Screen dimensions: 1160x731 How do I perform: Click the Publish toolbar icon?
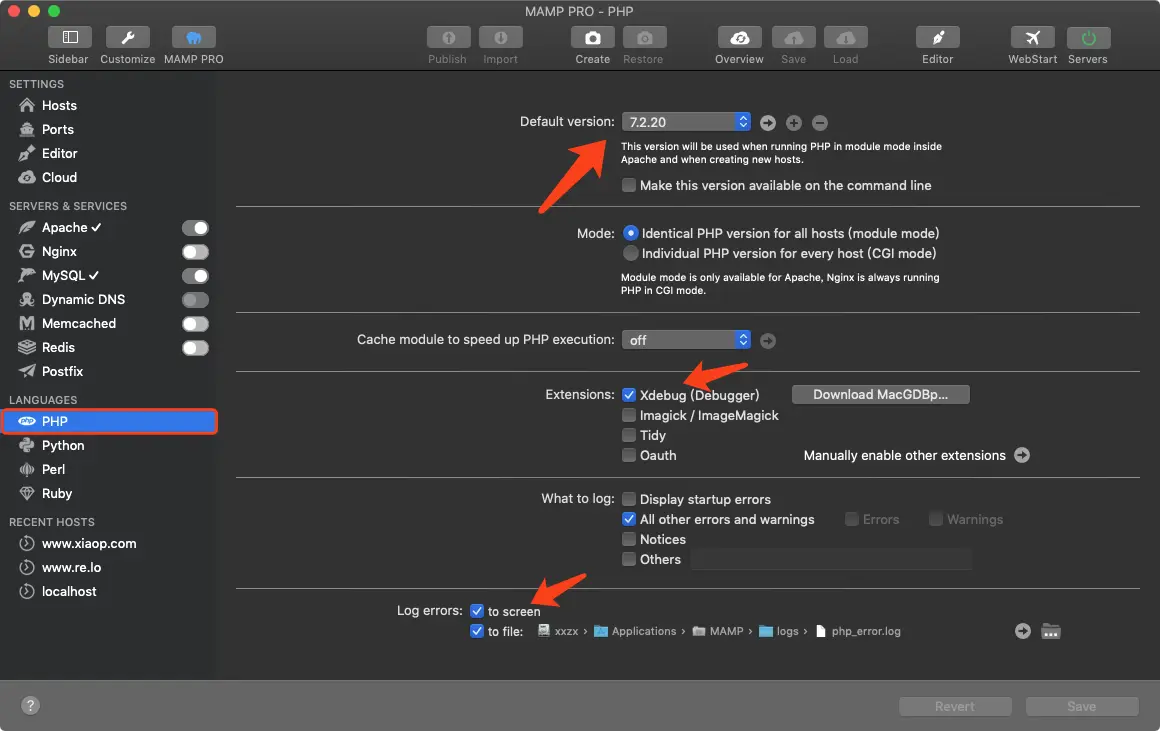click(448, 37)
